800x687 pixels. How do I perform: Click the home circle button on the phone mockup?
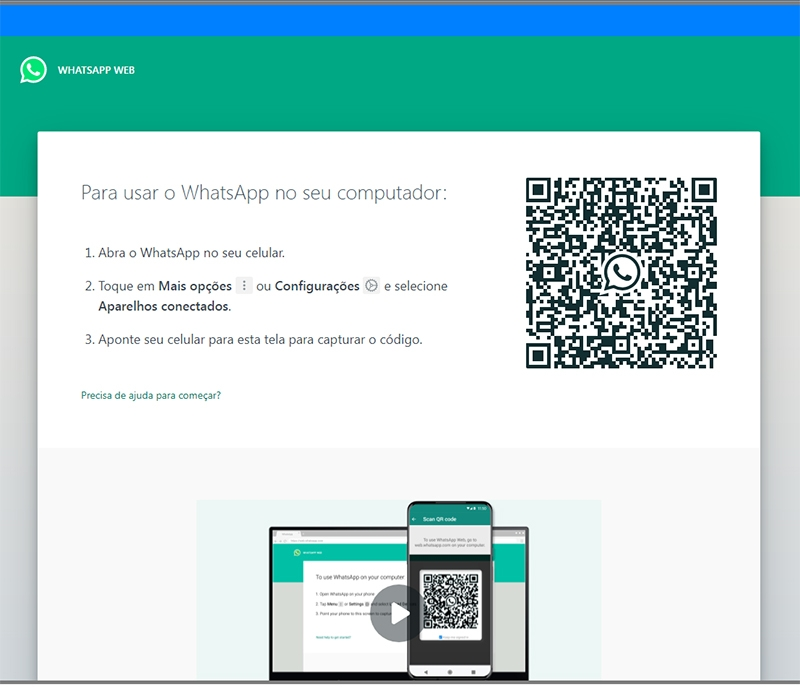[x=449, y=670]
